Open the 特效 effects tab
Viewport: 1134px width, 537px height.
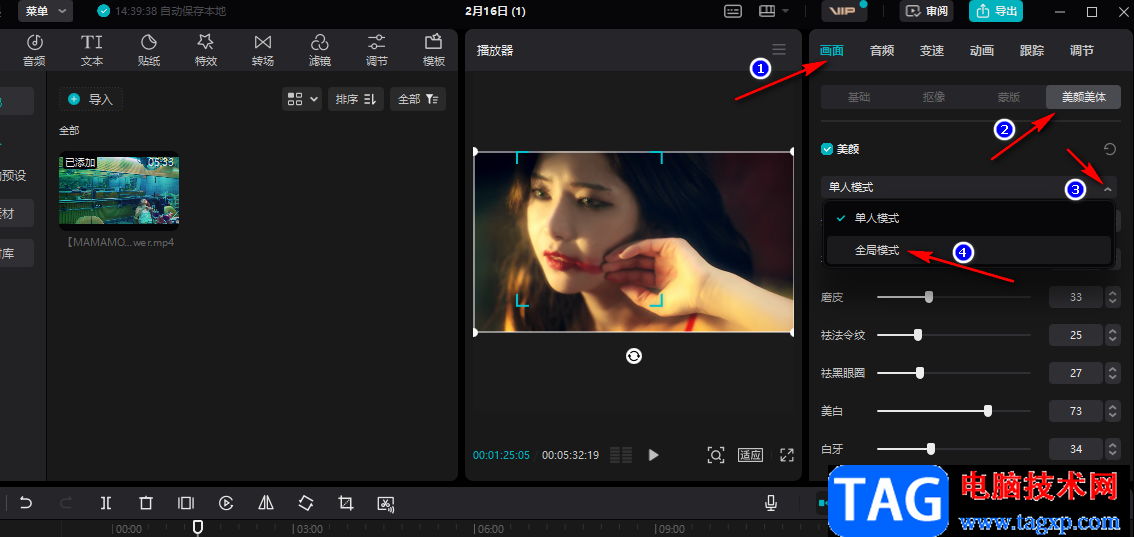coord(205,50)
